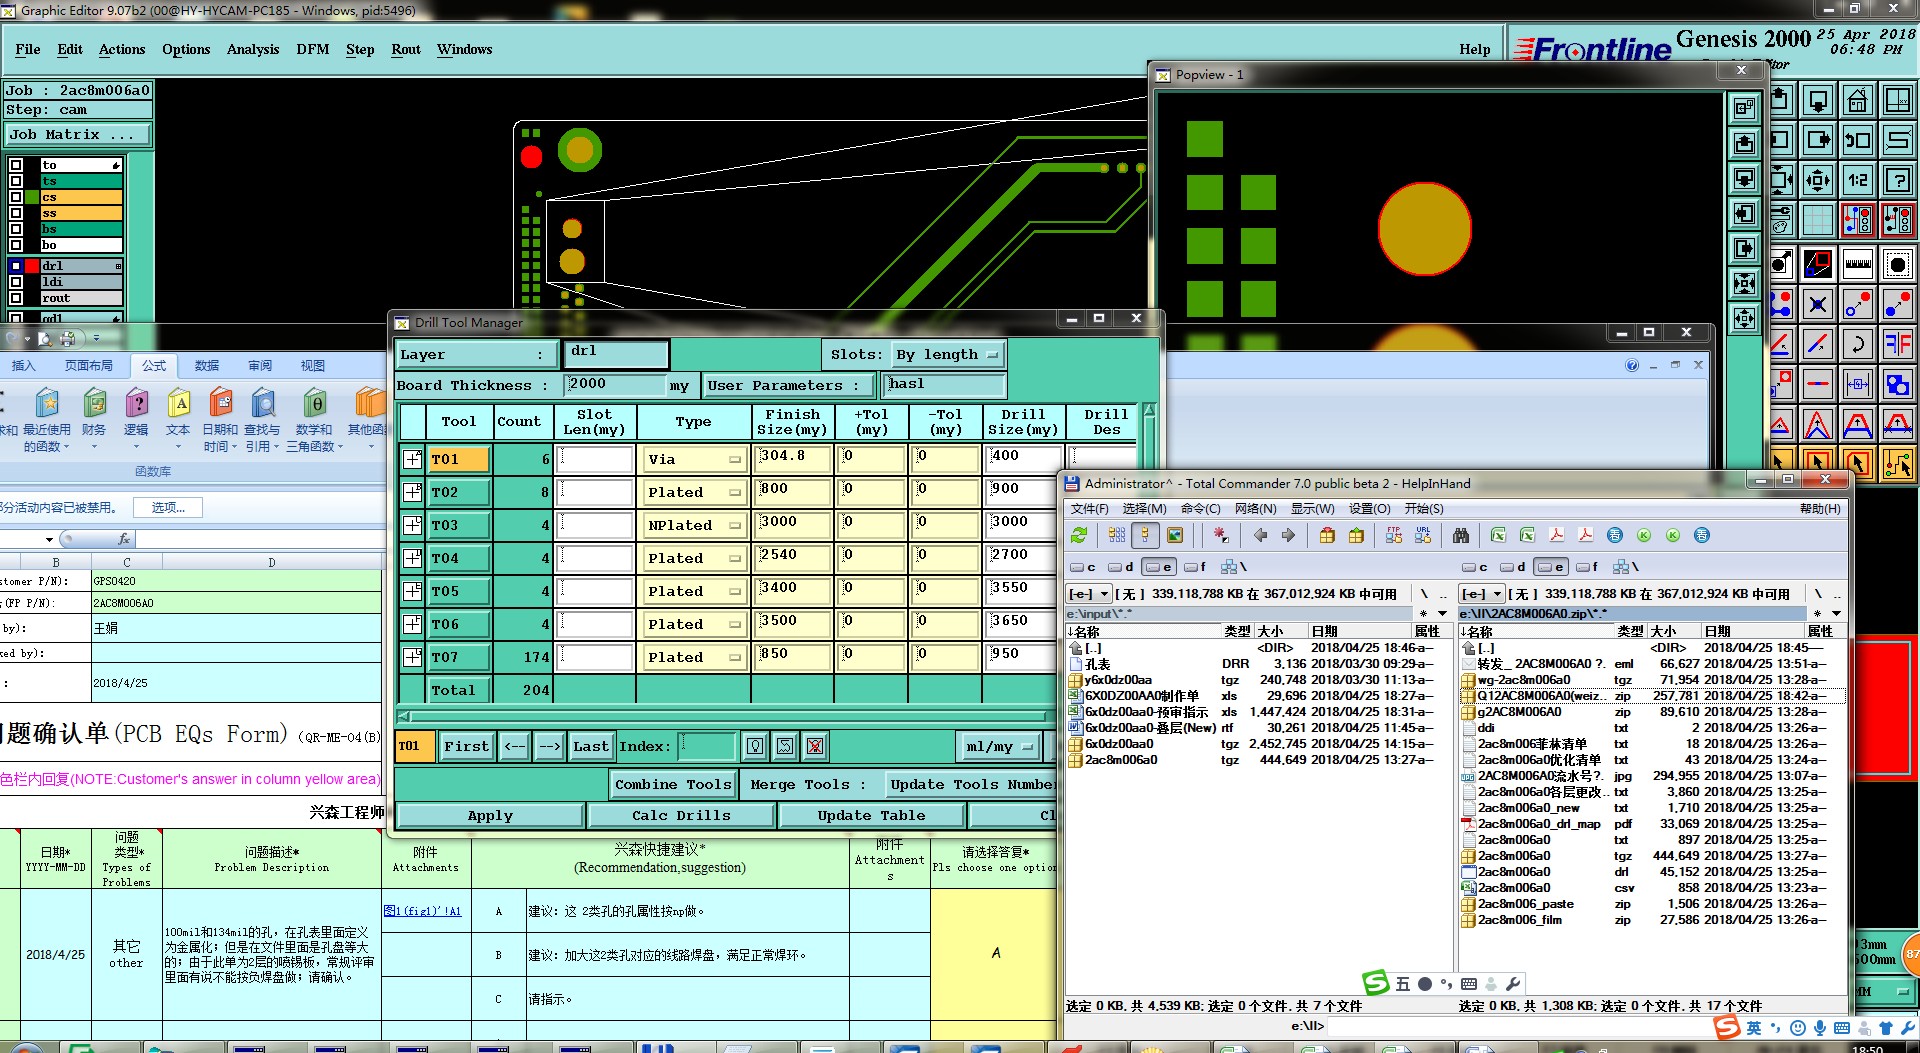Viewport: 1920px width, 1053px height.
Task: Click the 1:2 zoom scale icon
Action: (1857, 180)
